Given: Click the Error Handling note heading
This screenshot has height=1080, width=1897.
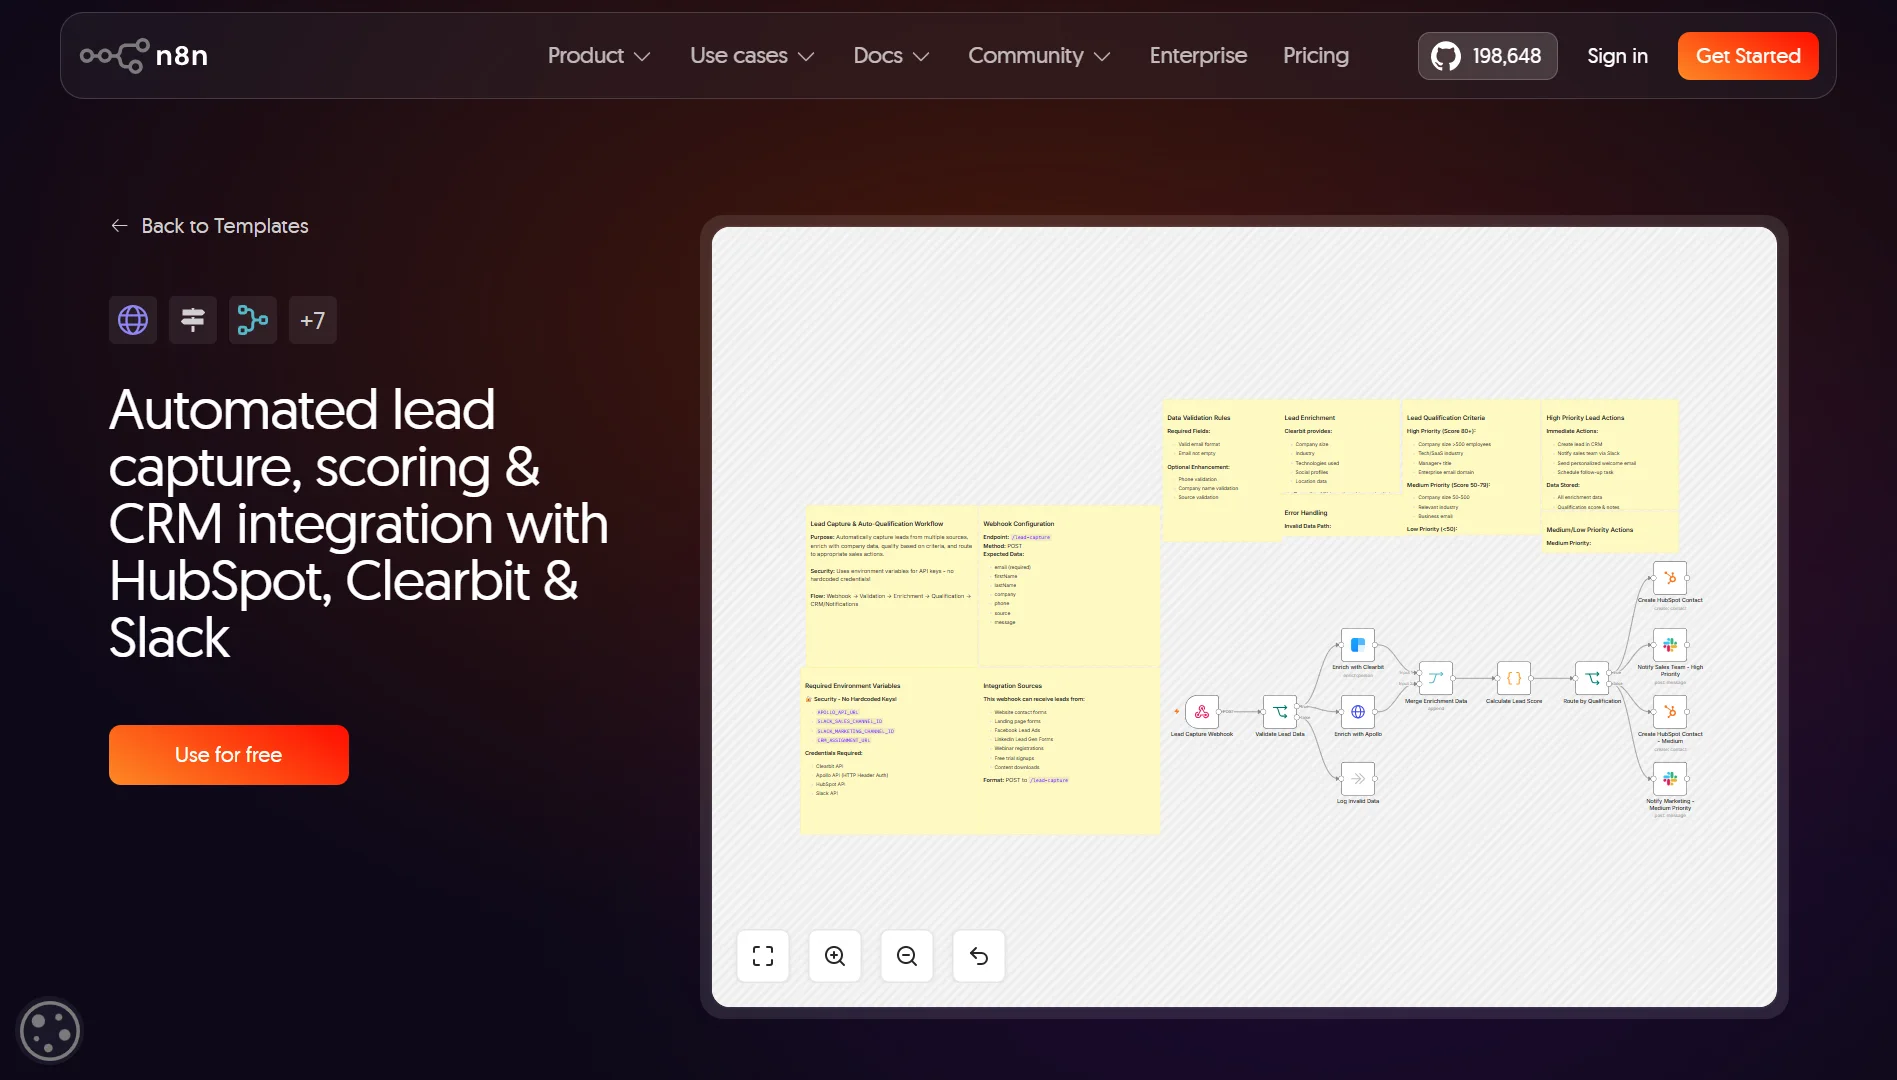Looking at the screenshot, I should (x=1306, y=513).
